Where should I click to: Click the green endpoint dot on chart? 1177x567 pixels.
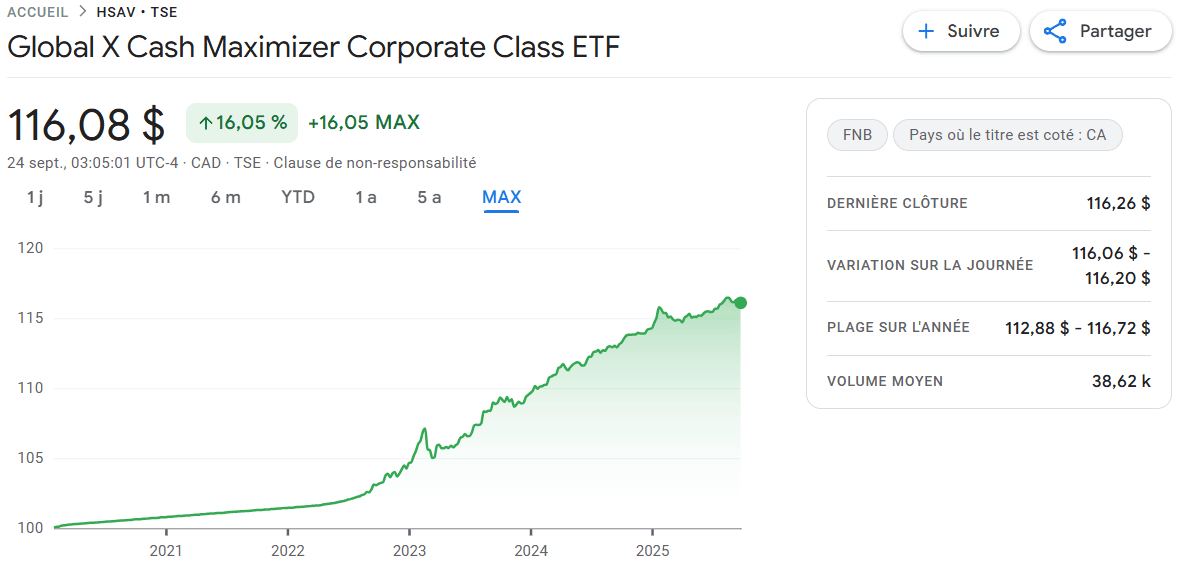740,303
